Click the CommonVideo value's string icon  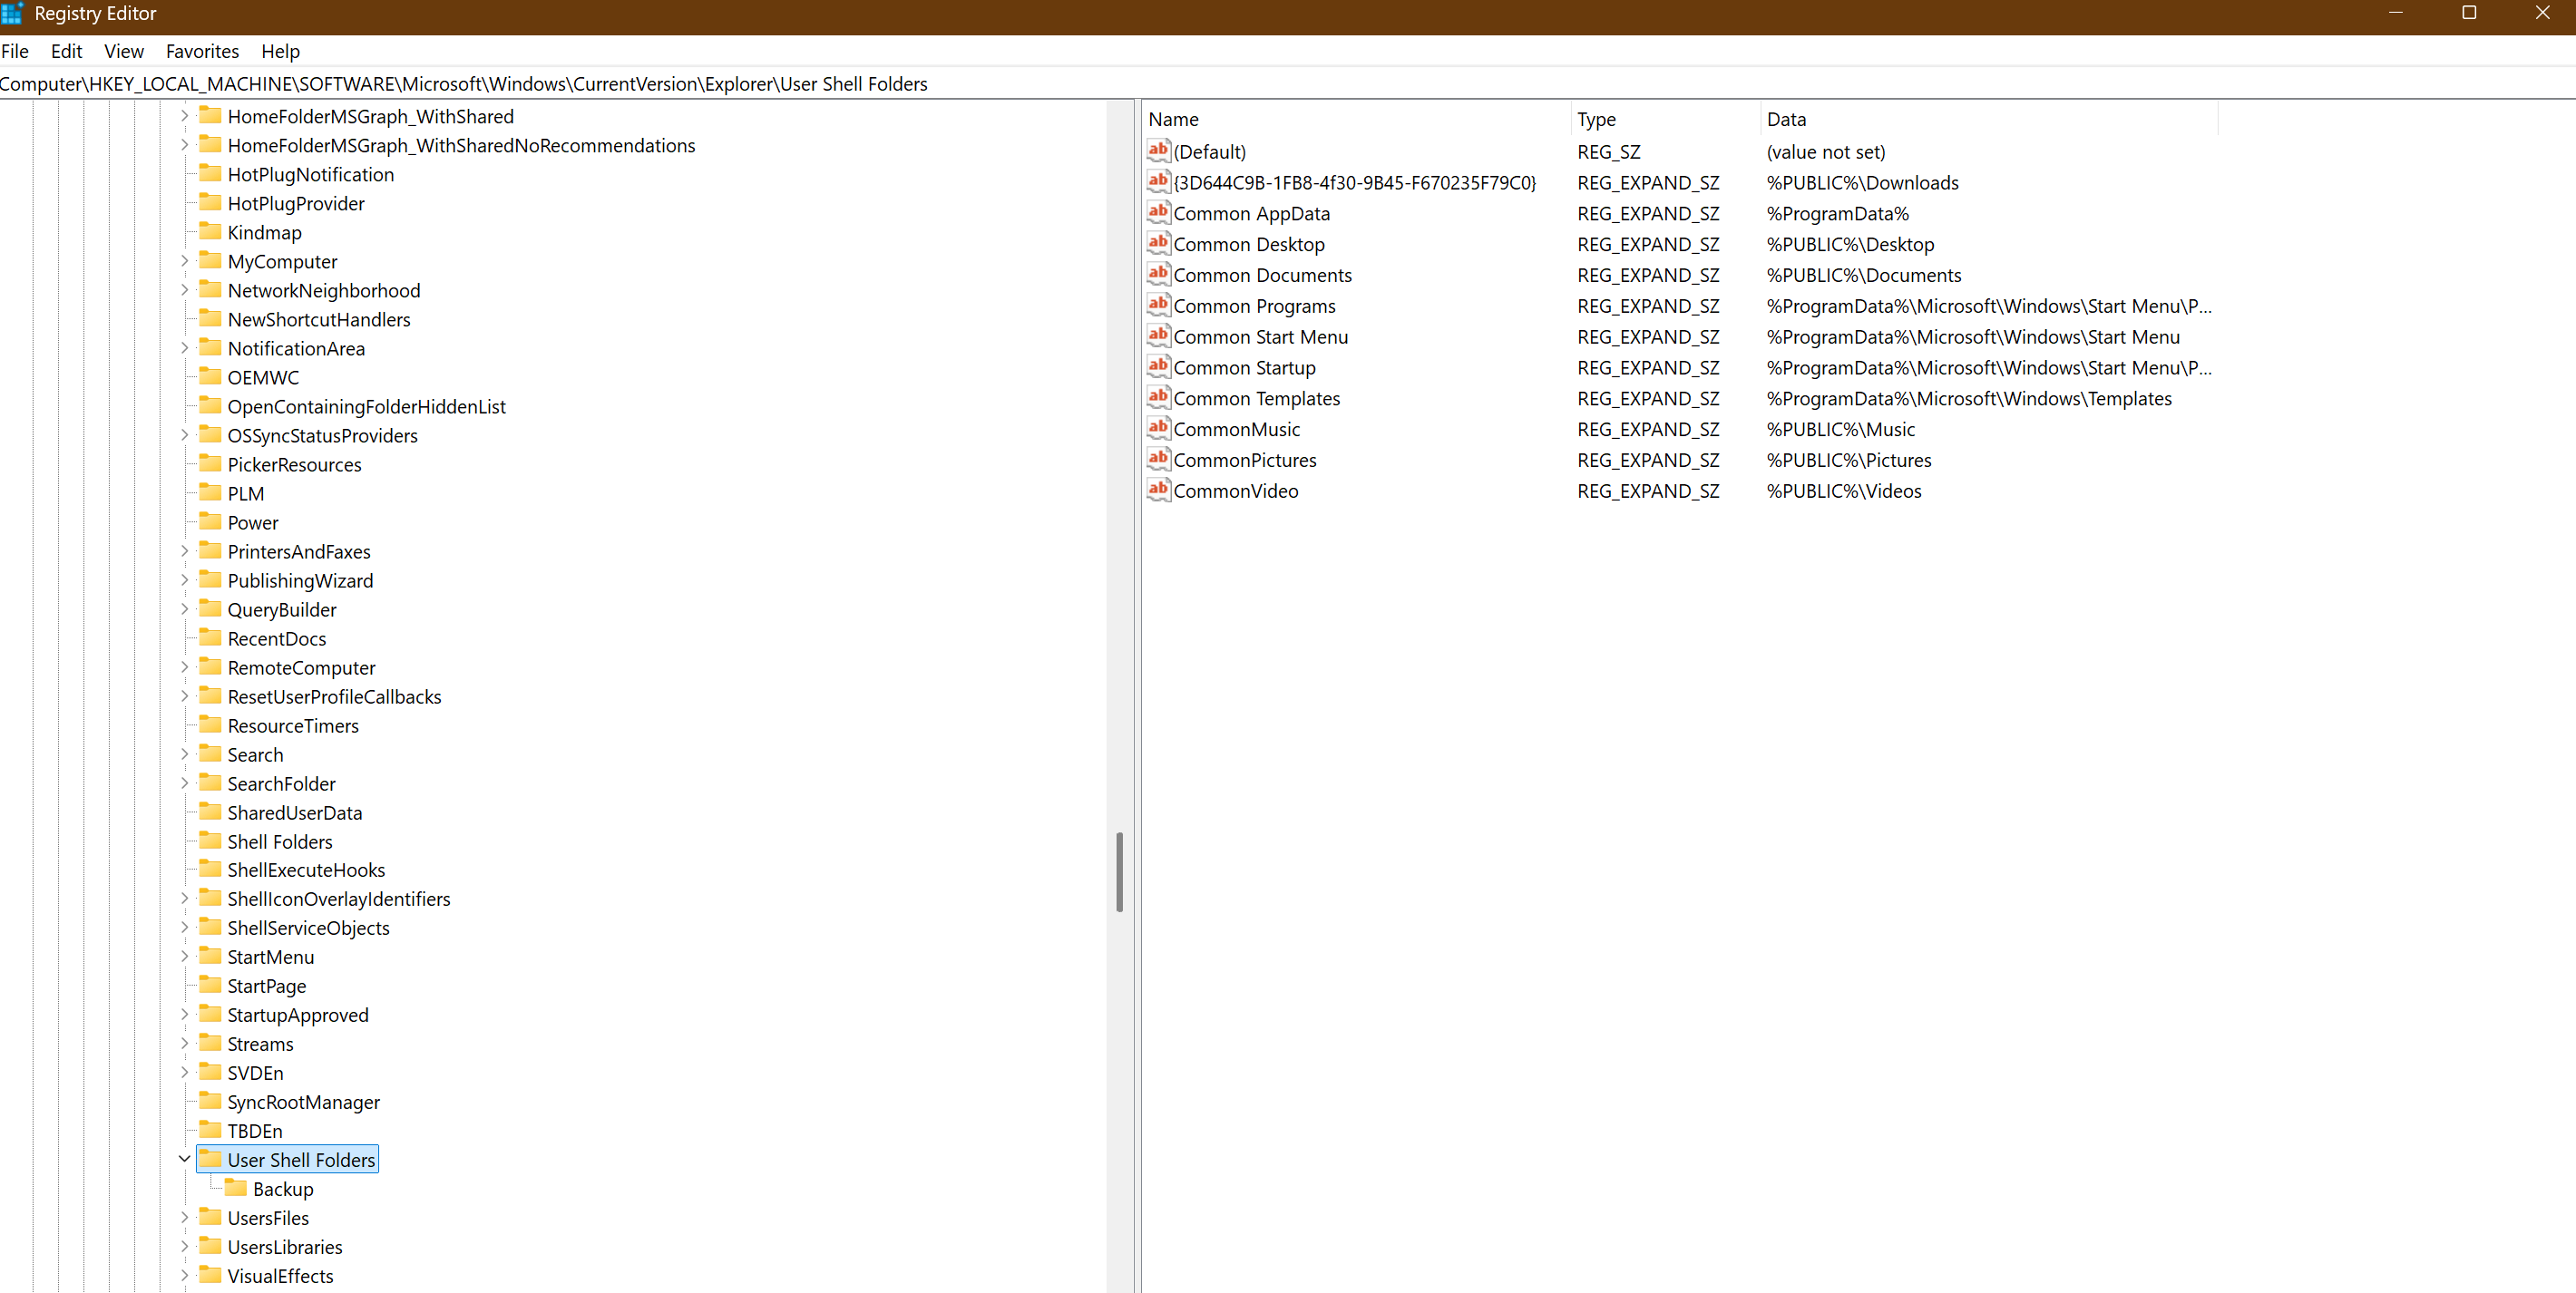(1158, 490)
